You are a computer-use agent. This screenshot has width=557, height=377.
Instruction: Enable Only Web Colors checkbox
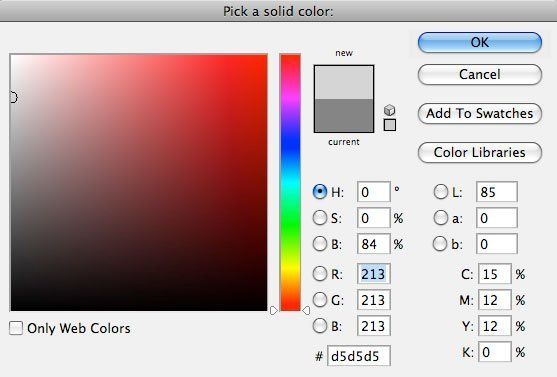click(x=16, y=328)
